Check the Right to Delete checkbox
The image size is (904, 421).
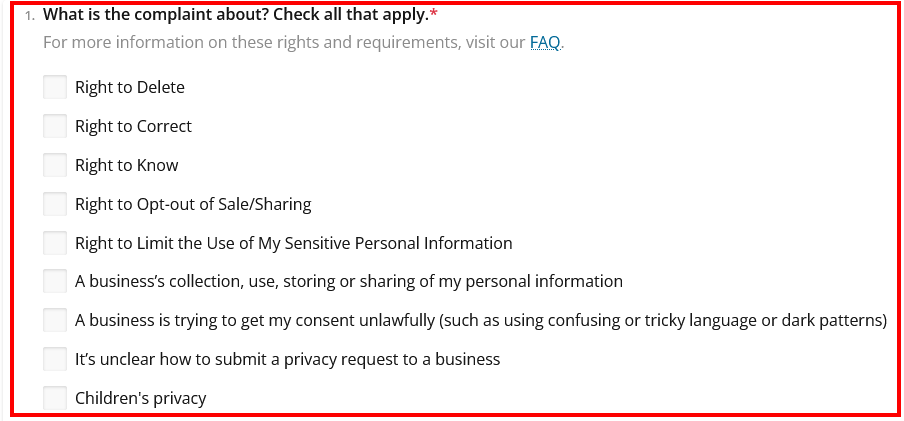click(x=55, y=87)
